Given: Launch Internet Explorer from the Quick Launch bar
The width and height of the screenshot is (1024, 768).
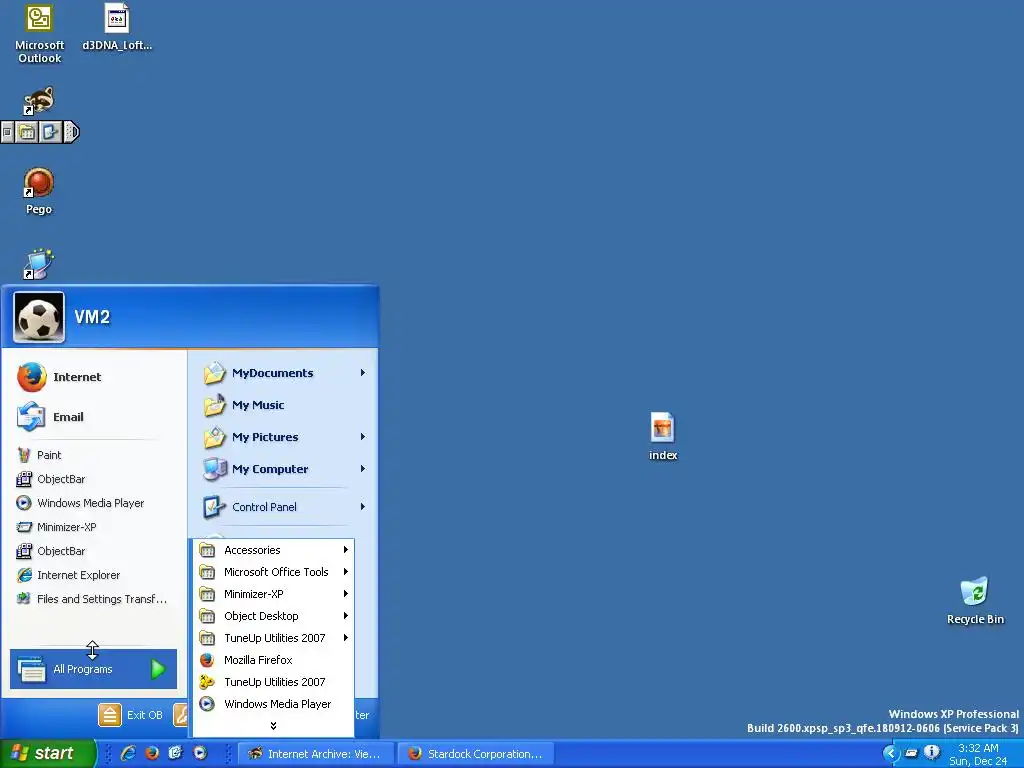Looking at the screenshot, I should (x=128, y=753).
